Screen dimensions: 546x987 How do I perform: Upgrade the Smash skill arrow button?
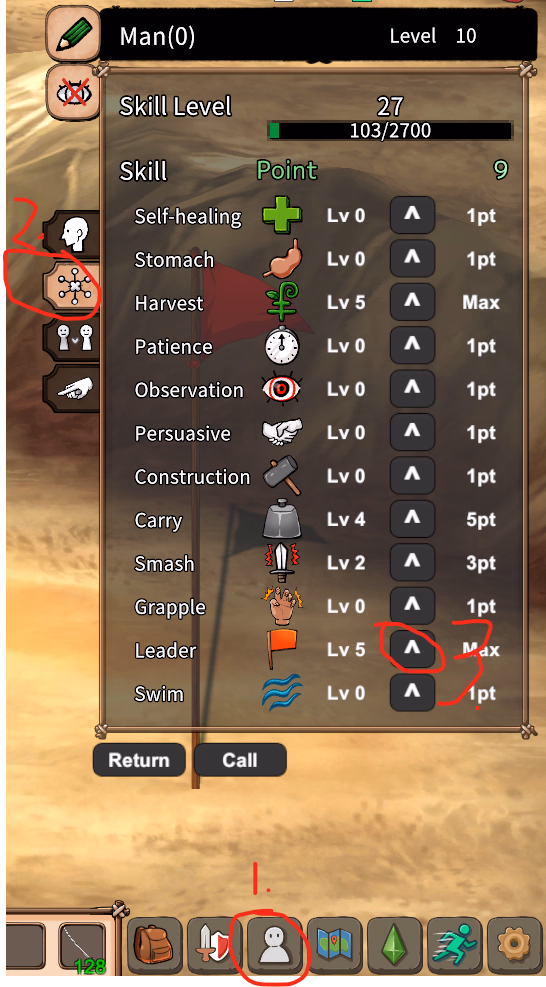pos(412,563)
